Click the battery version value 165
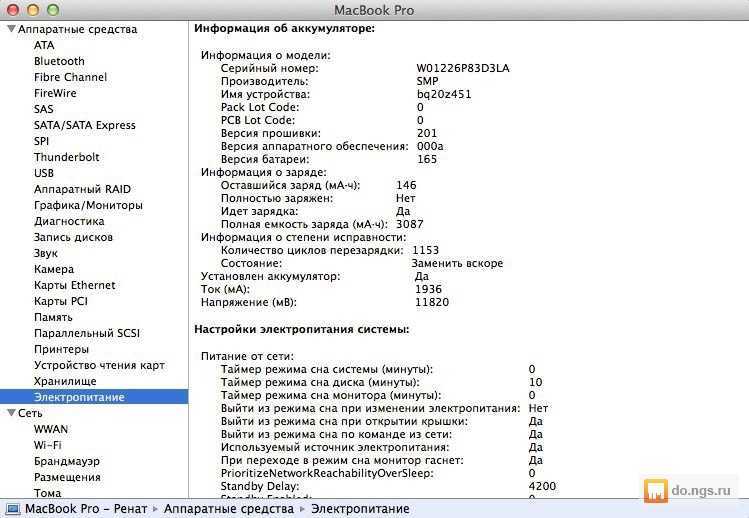Screen dimensions: 749x518 point(427,159)
